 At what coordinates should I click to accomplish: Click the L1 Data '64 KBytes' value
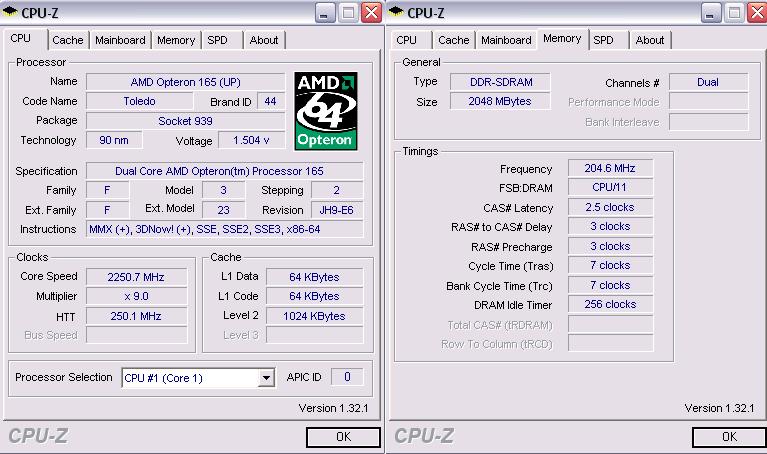(315, 277)
